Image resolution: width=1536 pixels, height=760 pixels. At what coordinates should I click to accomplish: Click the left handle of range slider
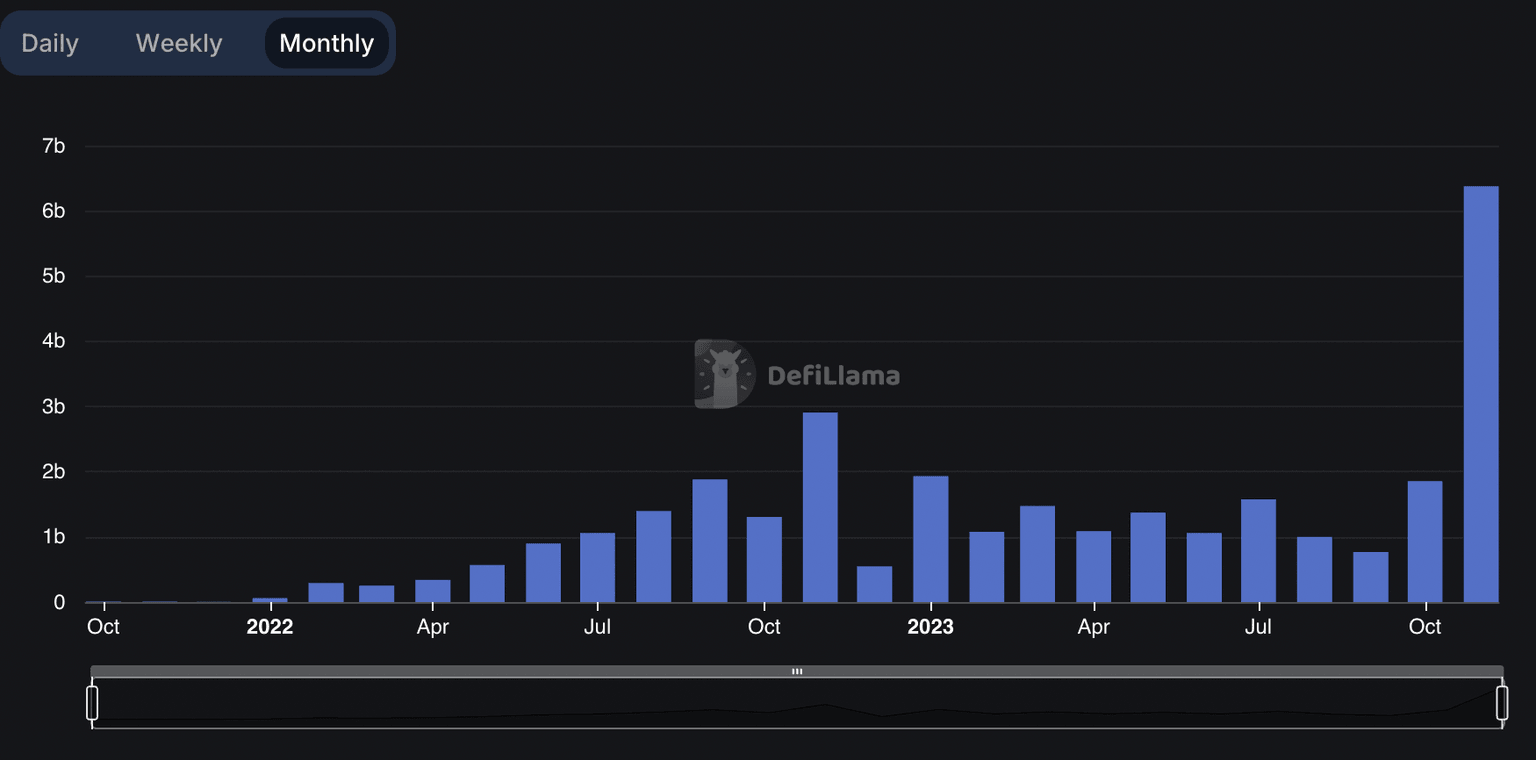tap(92, 703)
